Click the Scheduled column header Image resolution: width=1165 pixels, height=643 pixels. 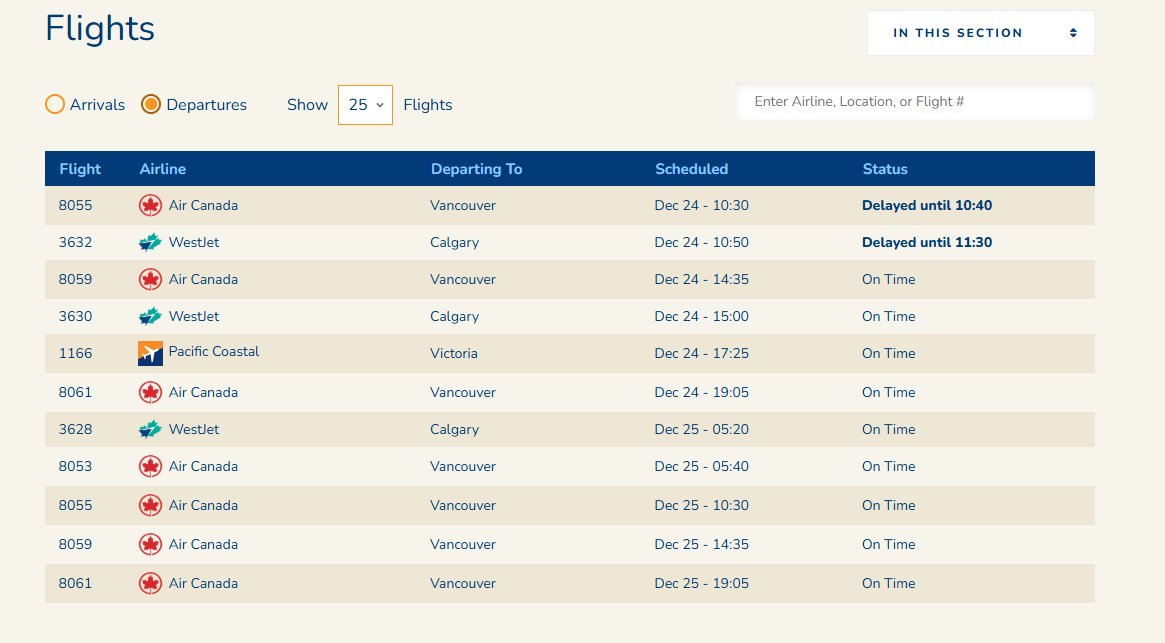click(691, 169)
